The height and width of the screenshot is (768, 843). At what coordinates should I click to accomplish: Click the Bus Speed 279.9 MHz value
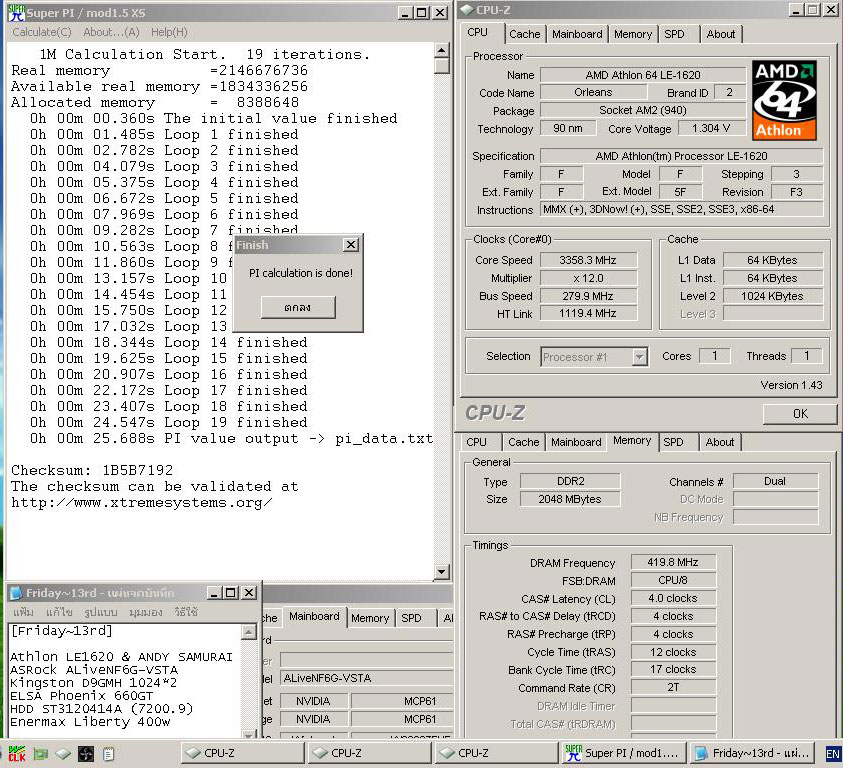(x=588, y=296)
